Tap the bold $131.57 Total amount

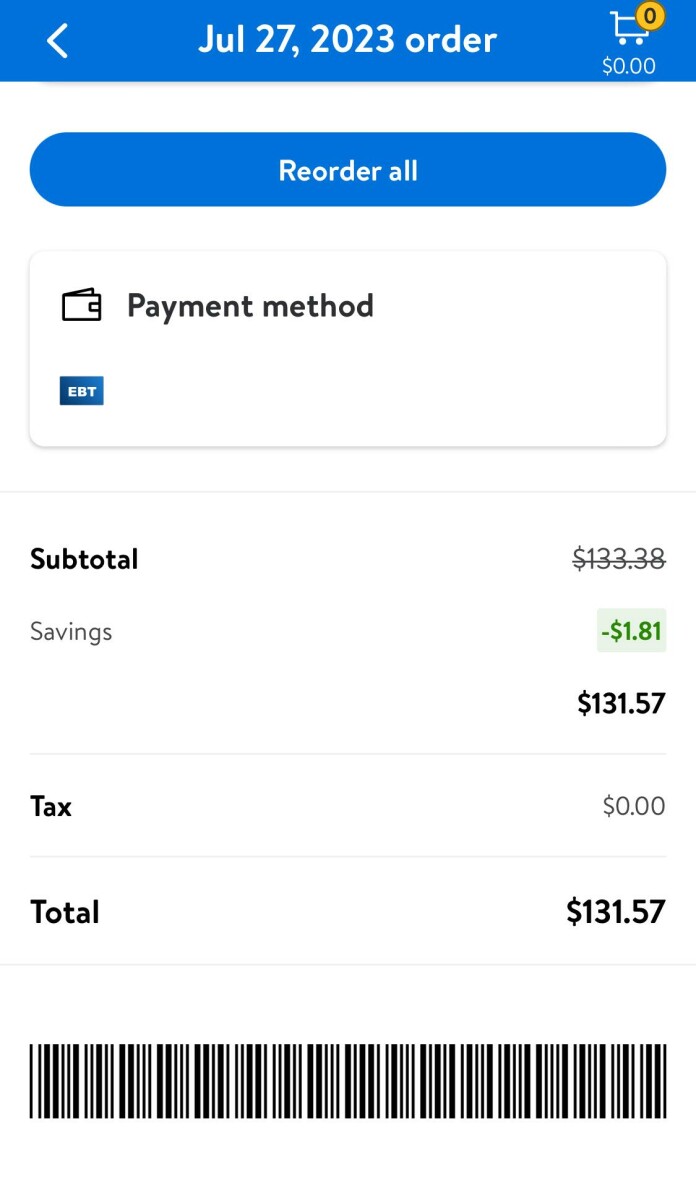(616, 912)
